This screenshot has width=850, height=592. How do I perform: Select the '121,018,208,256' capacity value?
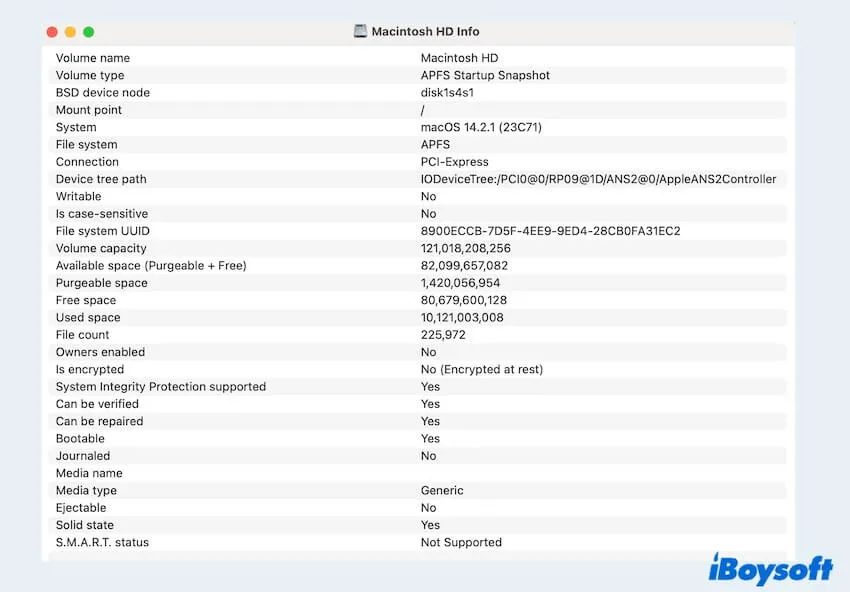tap(466, 248)
